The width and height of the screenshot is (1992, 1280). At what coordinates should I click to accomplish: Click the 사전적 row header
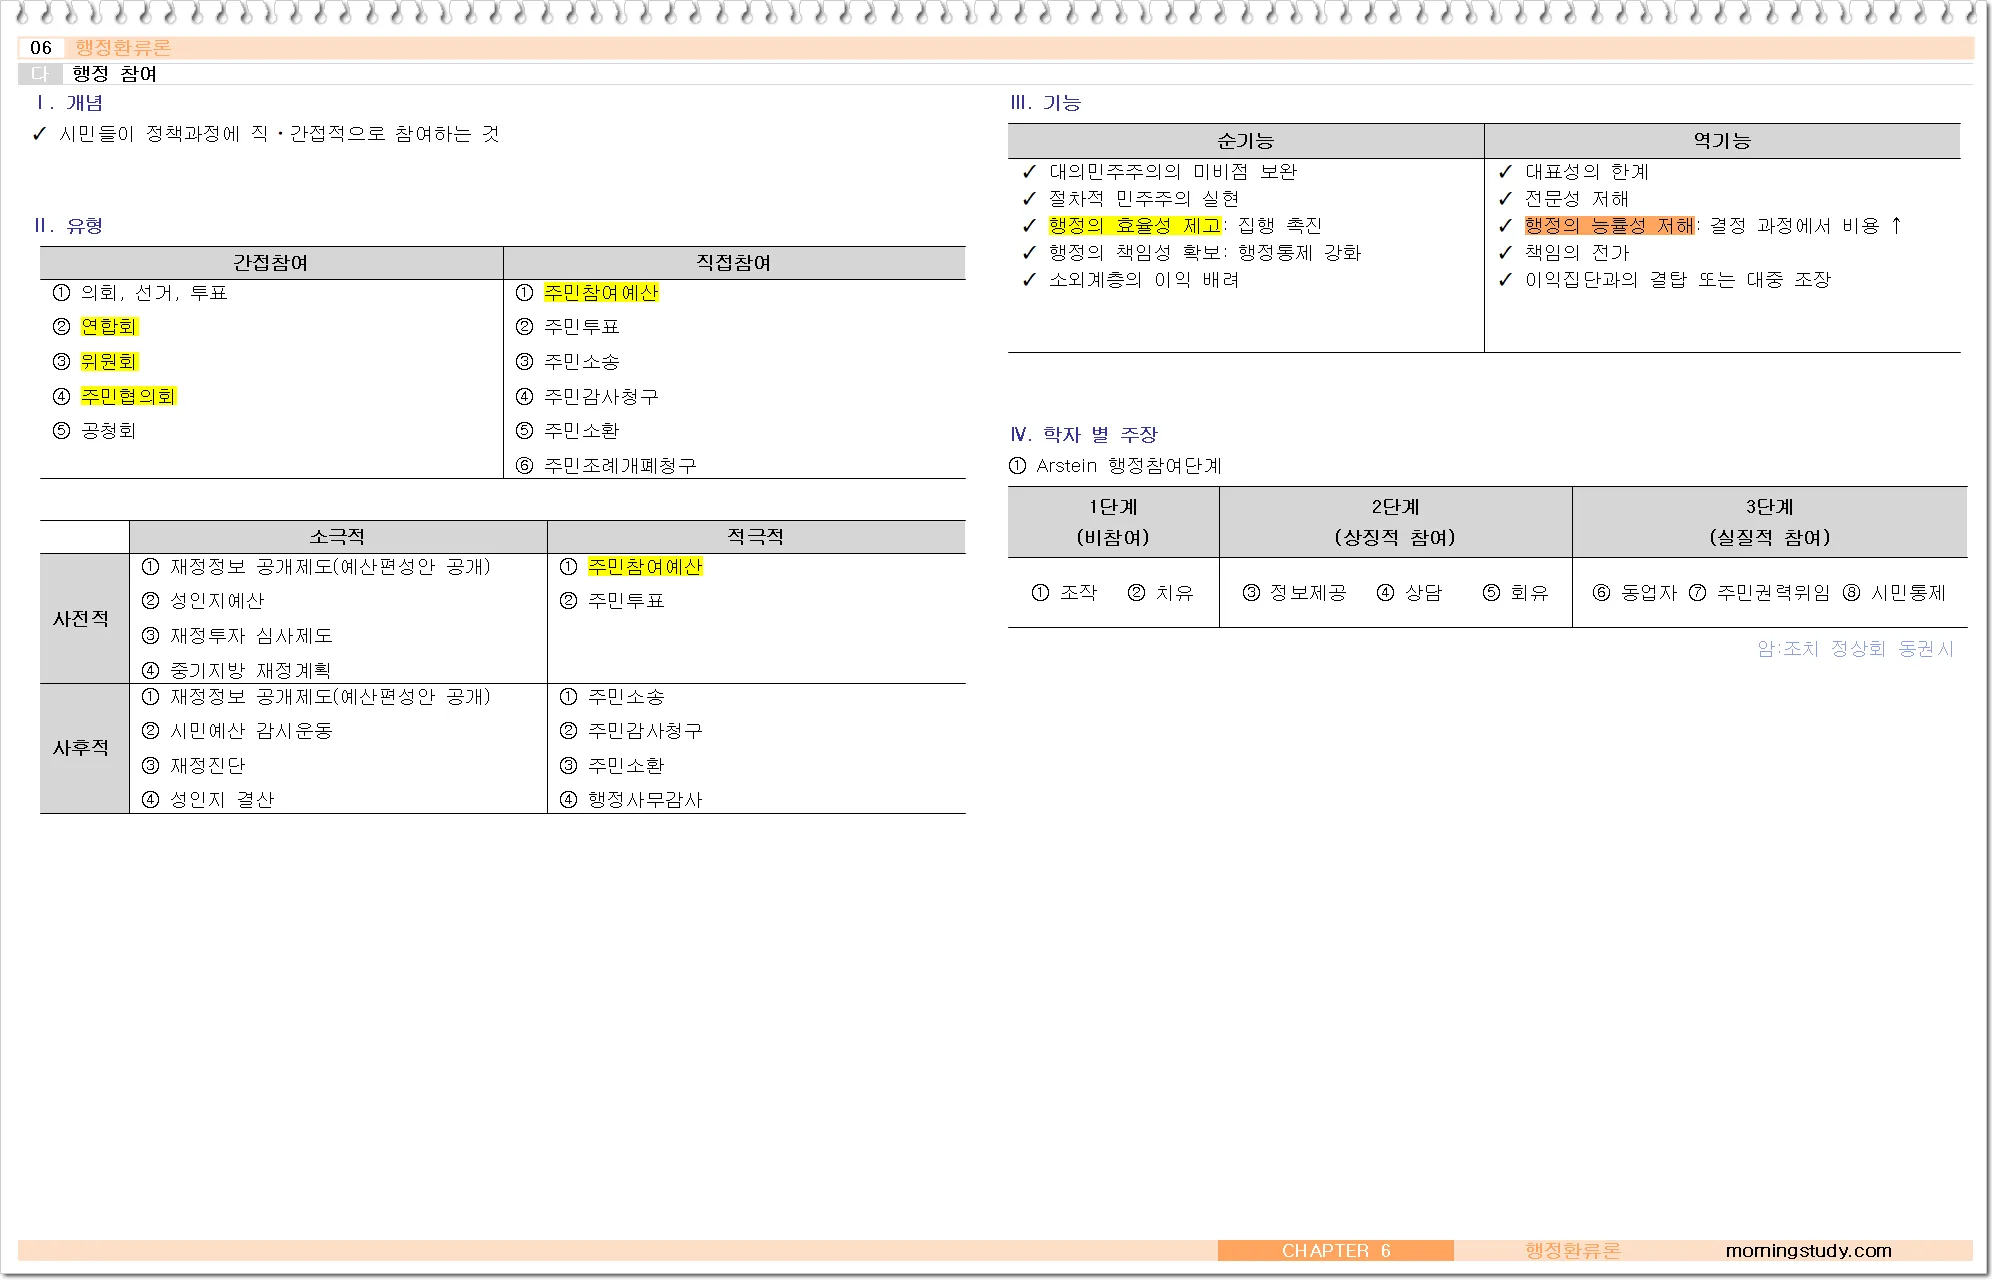(84, 619)
